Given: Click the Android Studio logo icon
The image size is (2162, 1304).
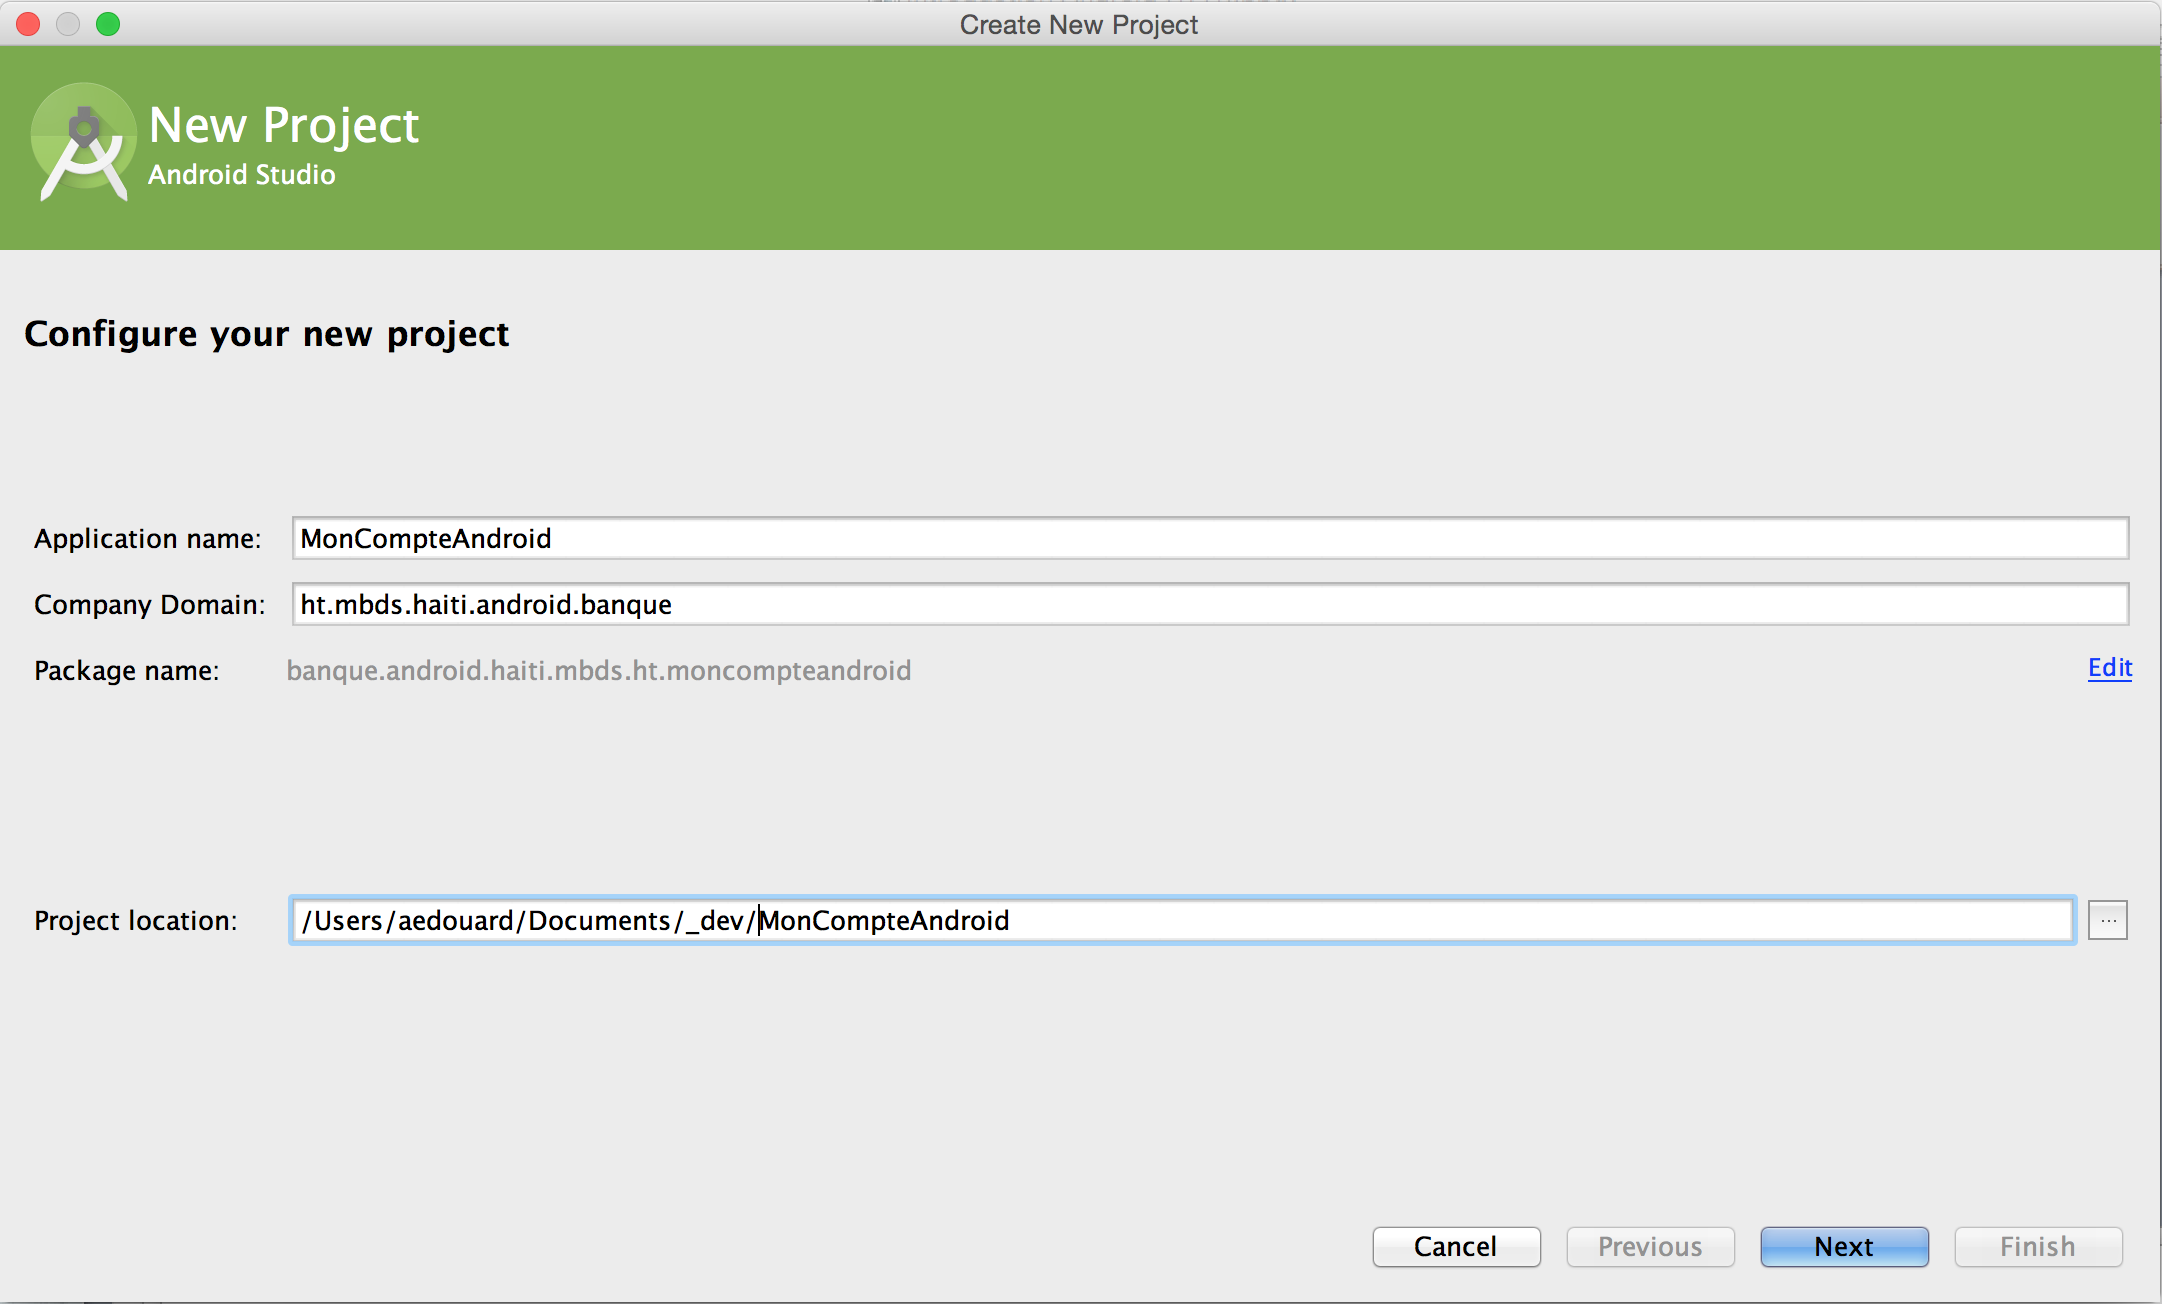Looking at the screenshot, I should [83, 142].
